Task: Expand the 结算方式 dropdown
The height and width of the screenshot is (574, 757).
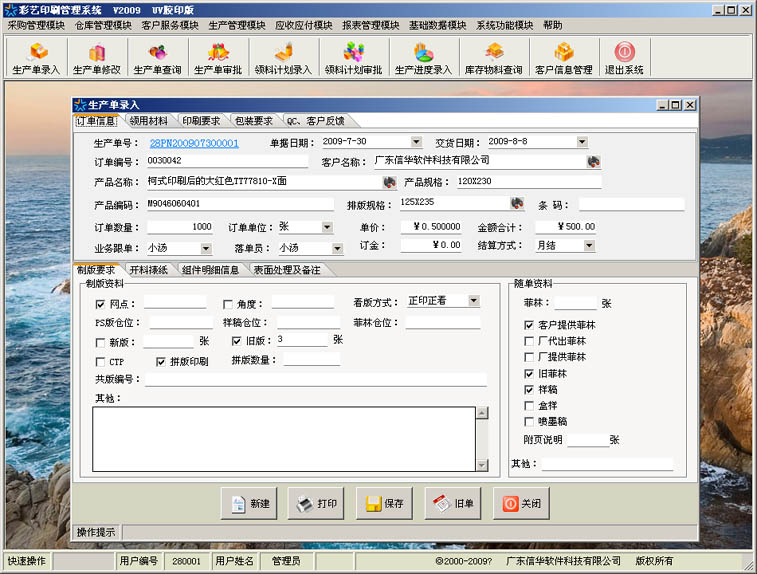Action: pos(588,246)
